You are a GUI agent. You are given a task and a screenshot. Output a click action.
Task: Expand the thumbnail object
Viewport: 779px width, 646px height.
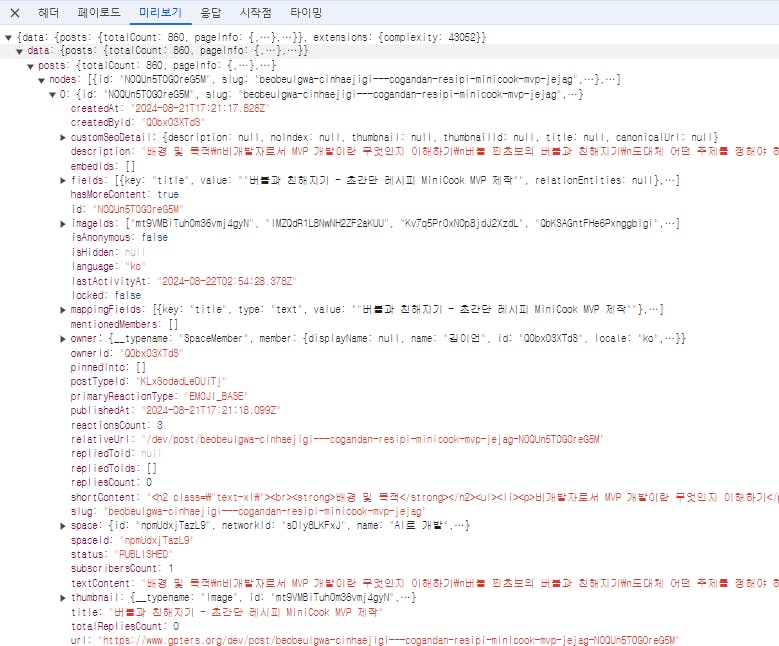63,597
